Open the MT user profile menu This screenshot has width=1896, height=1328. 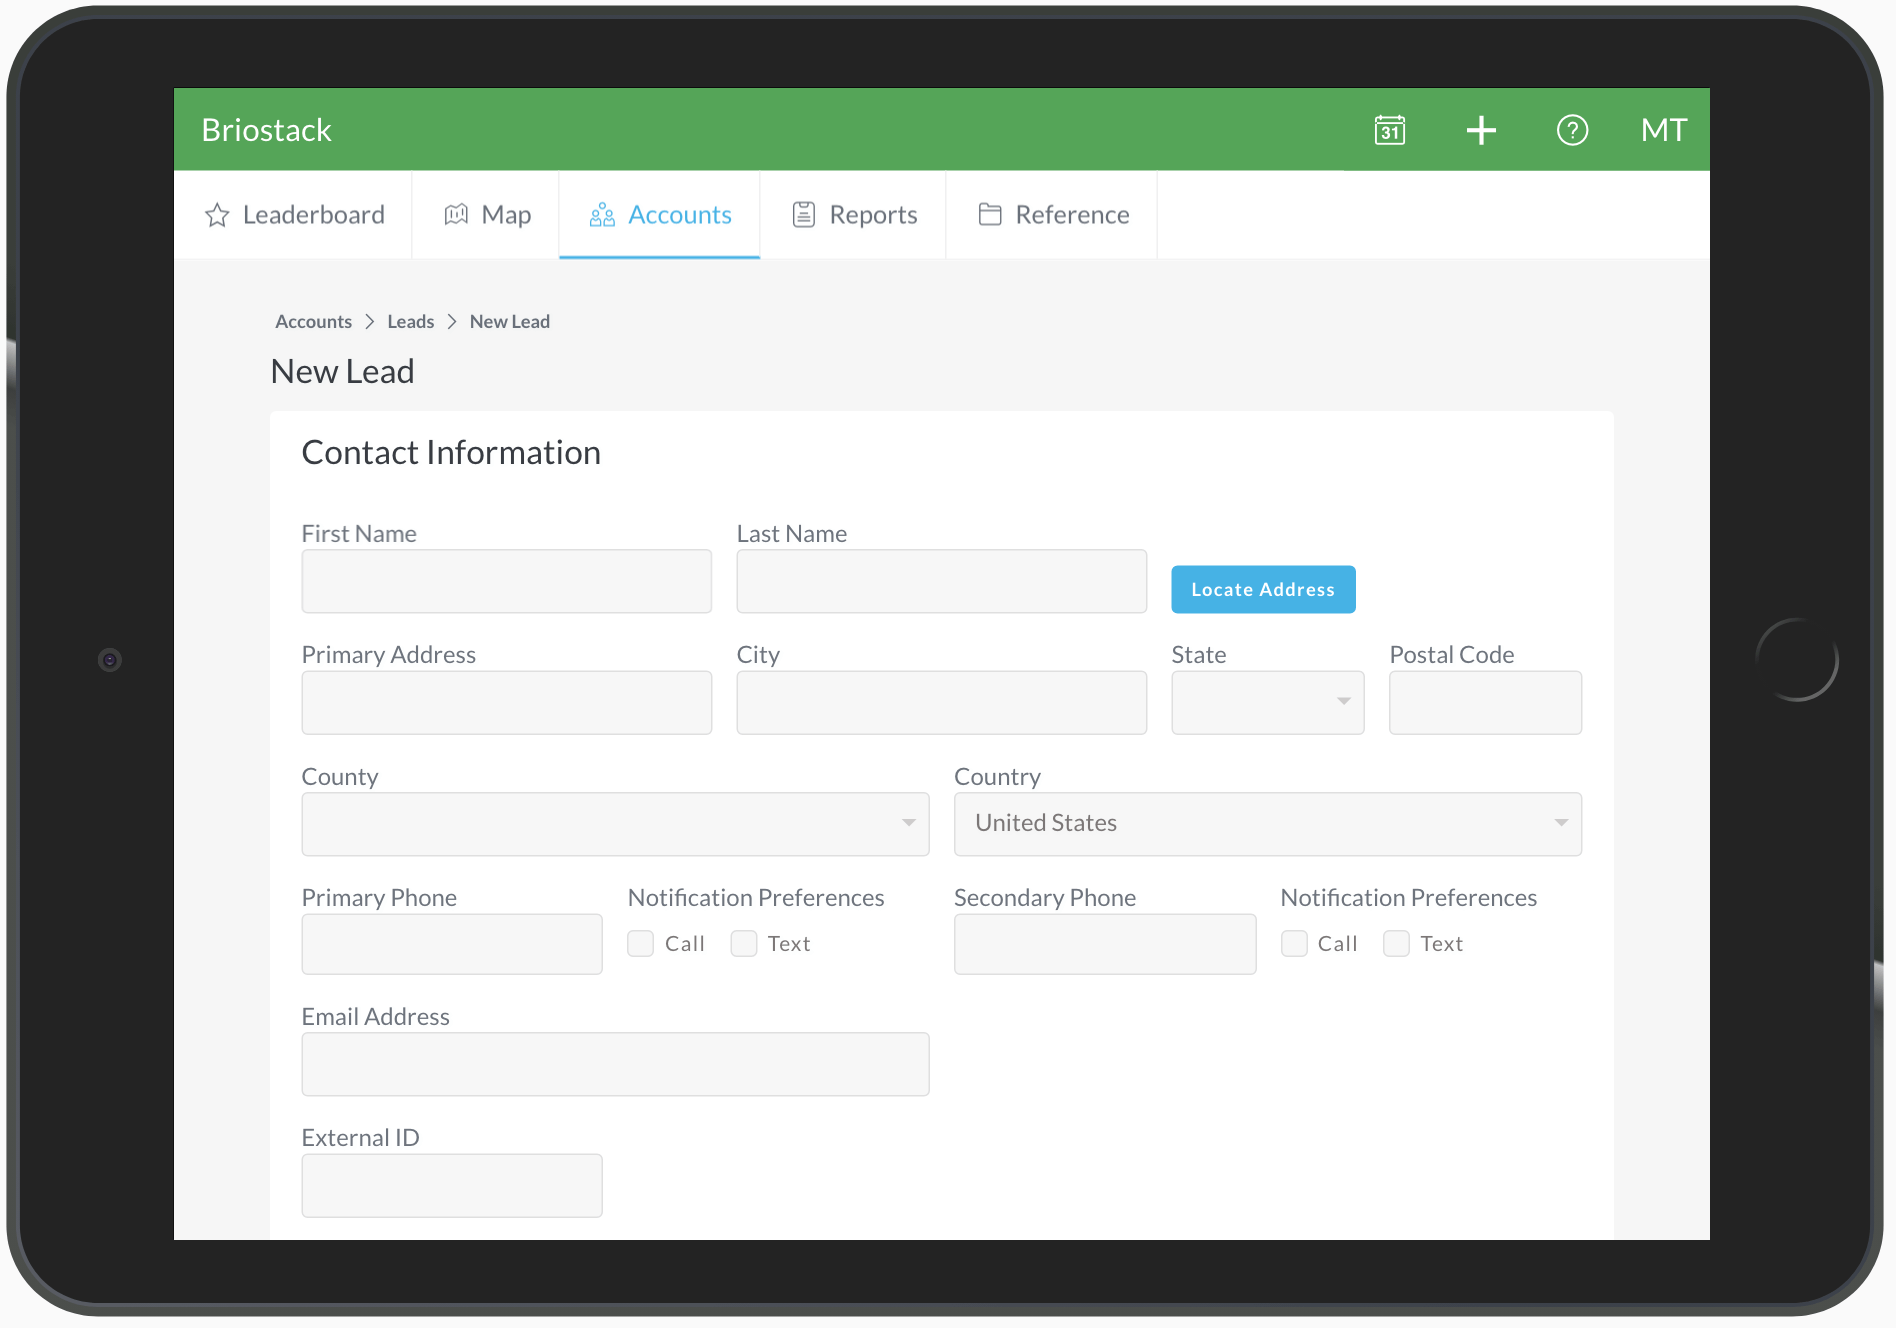tap(1664, 130)
